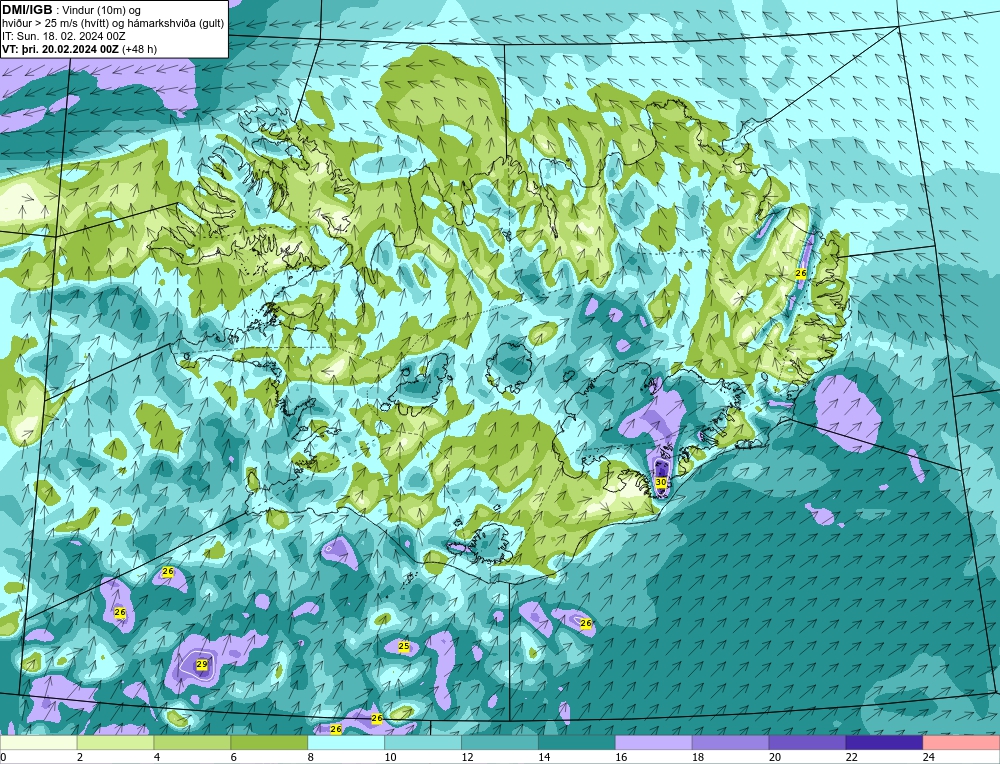The image size is (1000, 764).
Task: Click the legend scale value 22
Action: pyautogui.click(x=851, y=757)
